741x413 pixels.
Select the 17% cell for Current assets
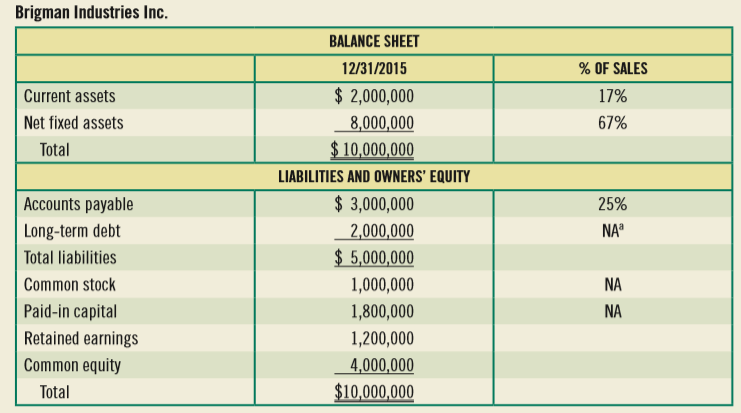click(612, 97)
